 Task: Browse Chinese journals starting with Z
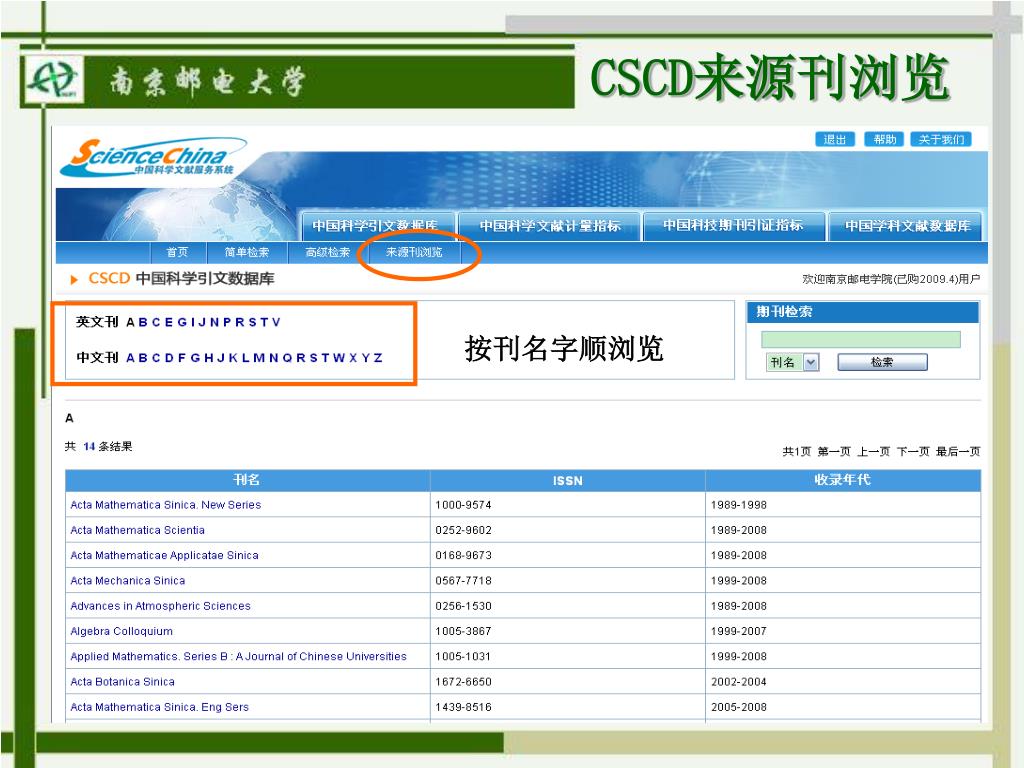tap(377, 358)
